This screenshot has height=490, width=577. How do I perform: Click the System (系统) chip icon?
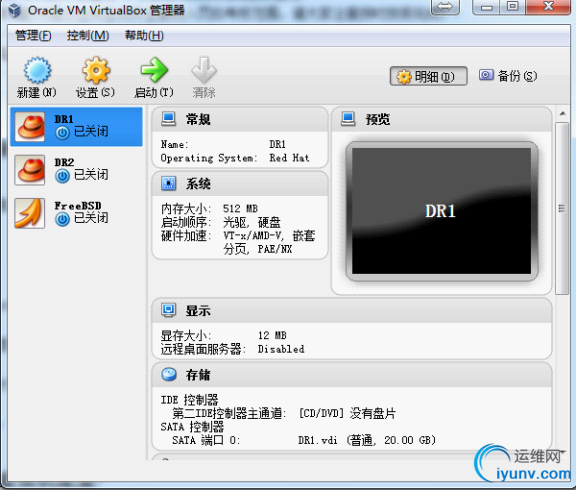pyautogui.click(x=169, y=183)
